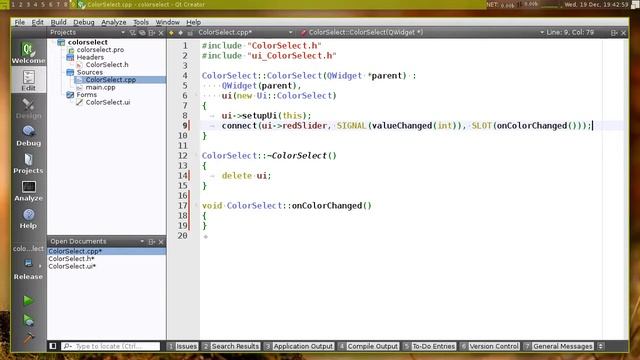Show the Search Results pane
Image resolution: width=640 pixels, height=360 pixels.
231,346
